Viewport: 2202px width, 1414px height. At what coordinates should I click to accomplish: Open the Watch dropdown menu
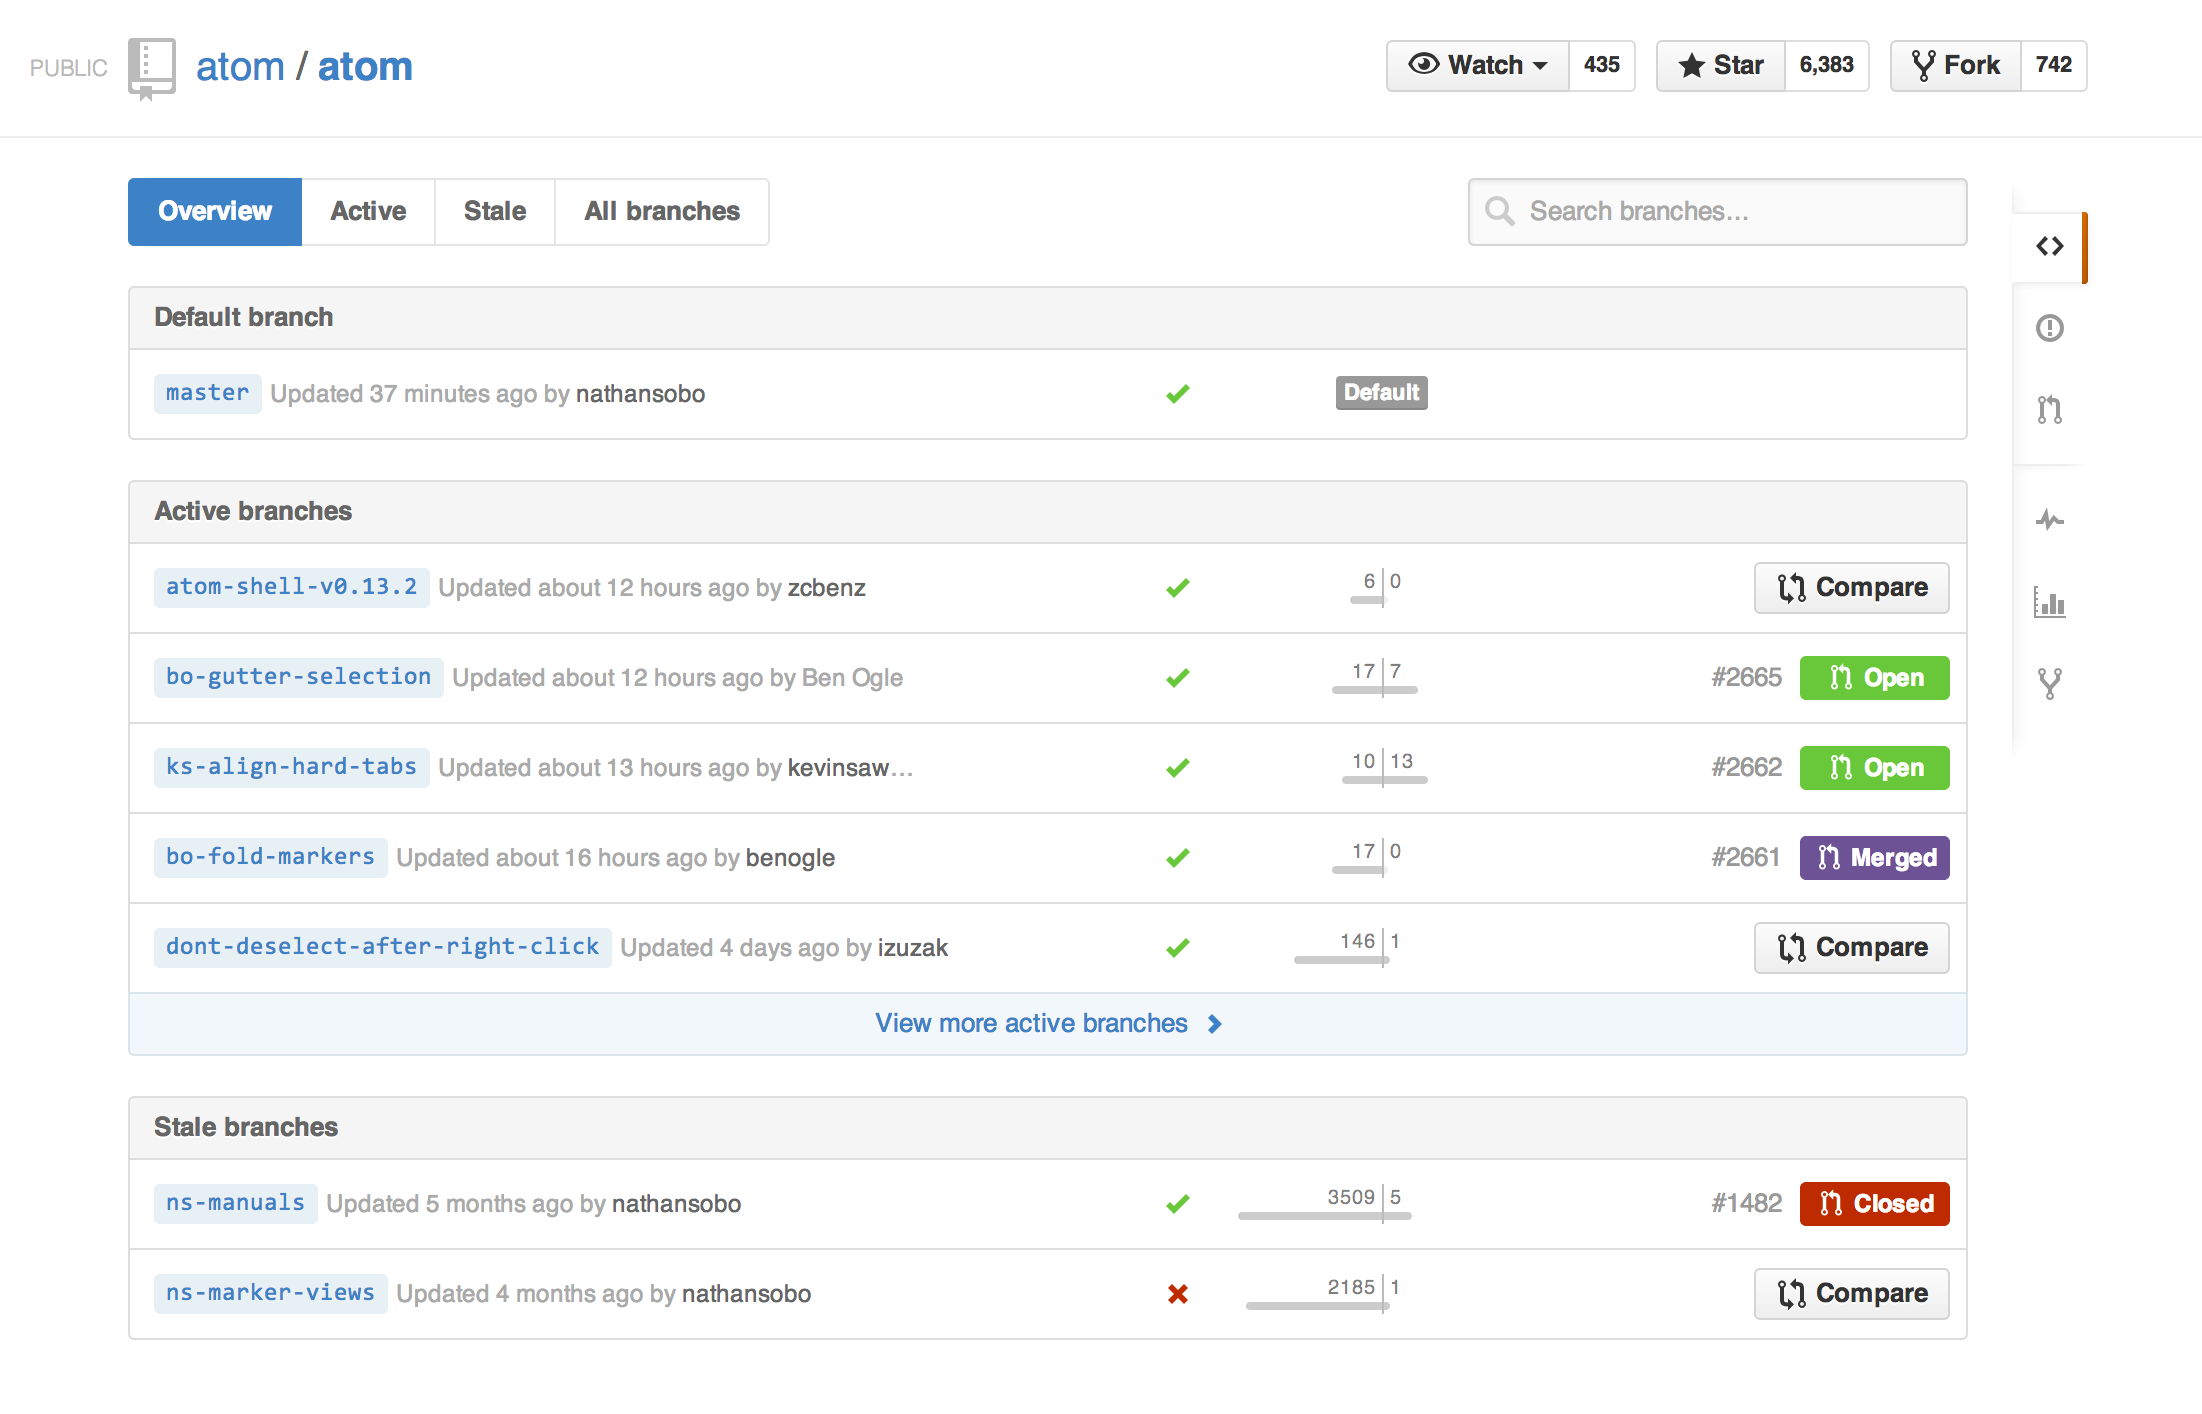[x=1478, y=66]
